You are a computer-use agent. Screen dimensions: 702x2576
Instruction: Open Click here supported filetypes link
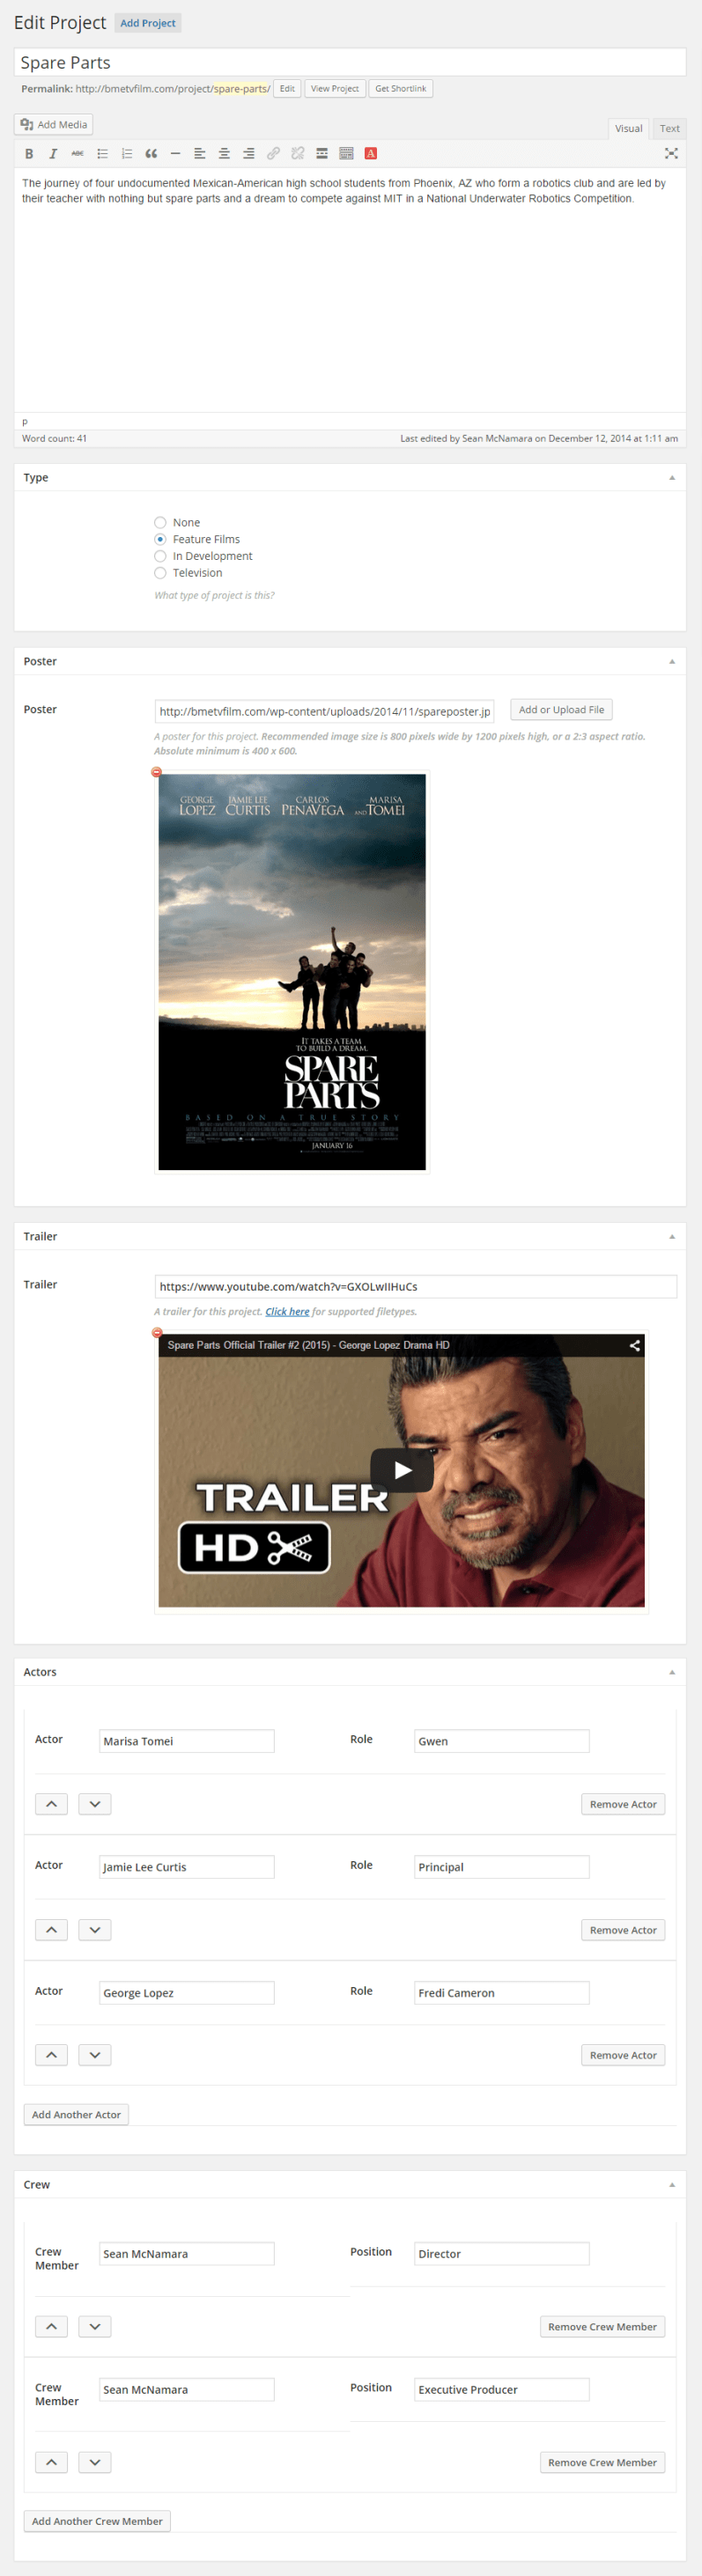coord(287,1311)
